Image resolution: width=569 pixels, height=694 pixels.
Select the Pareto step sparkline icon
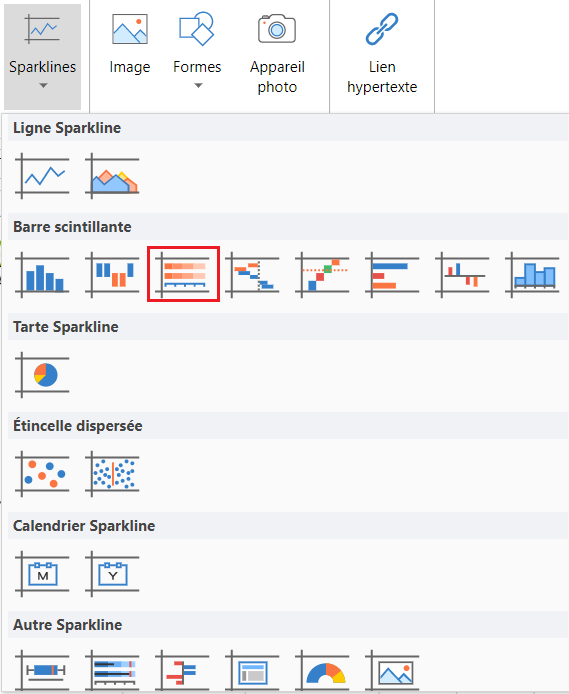(x=323, y=274)
